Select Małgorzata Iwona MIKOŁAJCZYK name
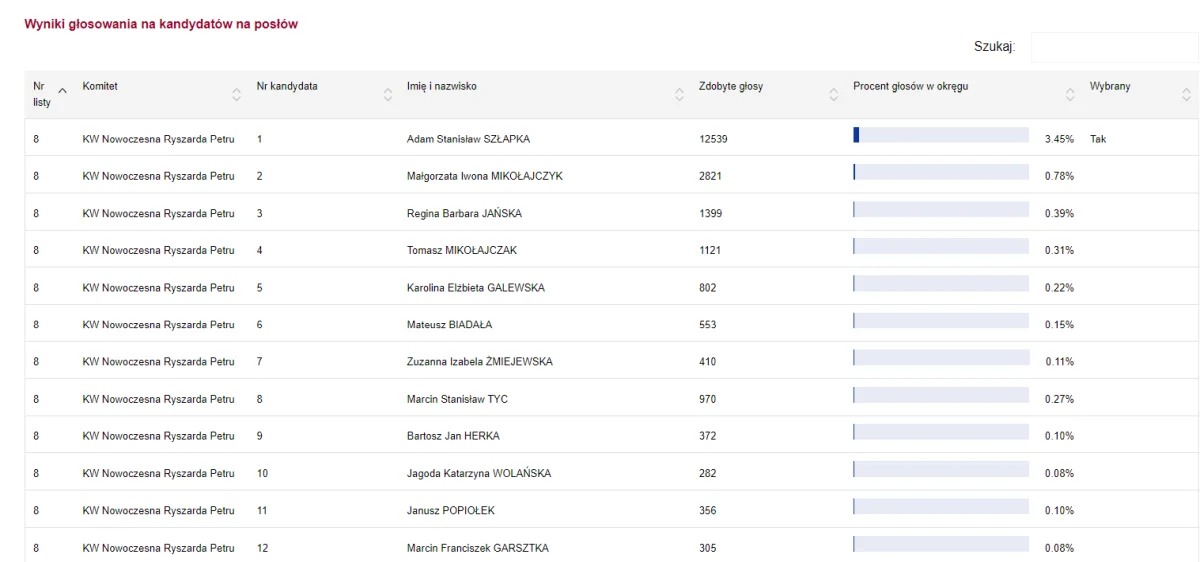Image resolution: width=1200 pixels, height=562 pixels. 485,176
